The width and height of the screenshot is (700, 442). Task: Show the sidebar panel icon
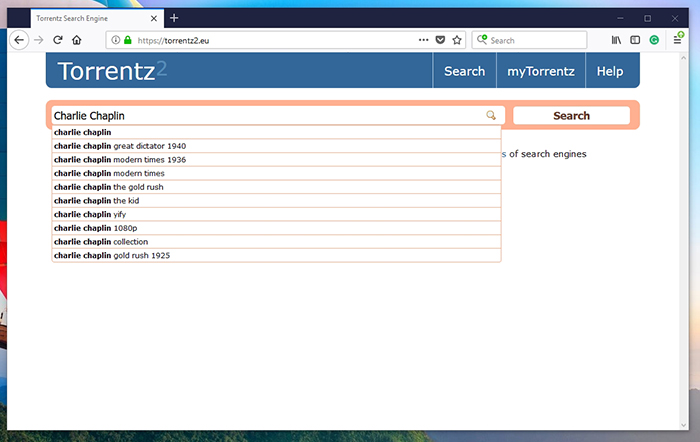click(635, 40)
